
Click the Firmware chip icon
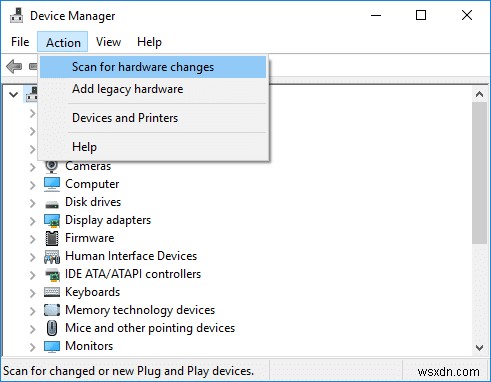point(52,238)
